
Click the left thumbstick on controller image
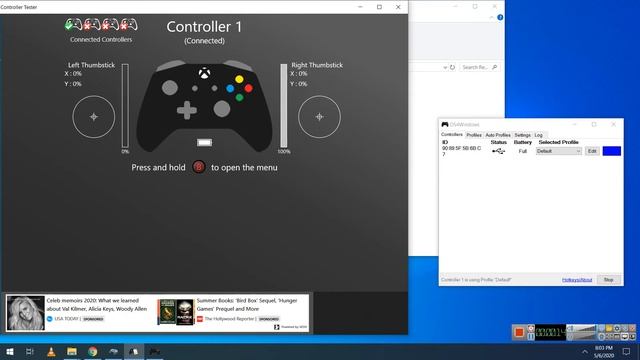[x=170, y=88]
